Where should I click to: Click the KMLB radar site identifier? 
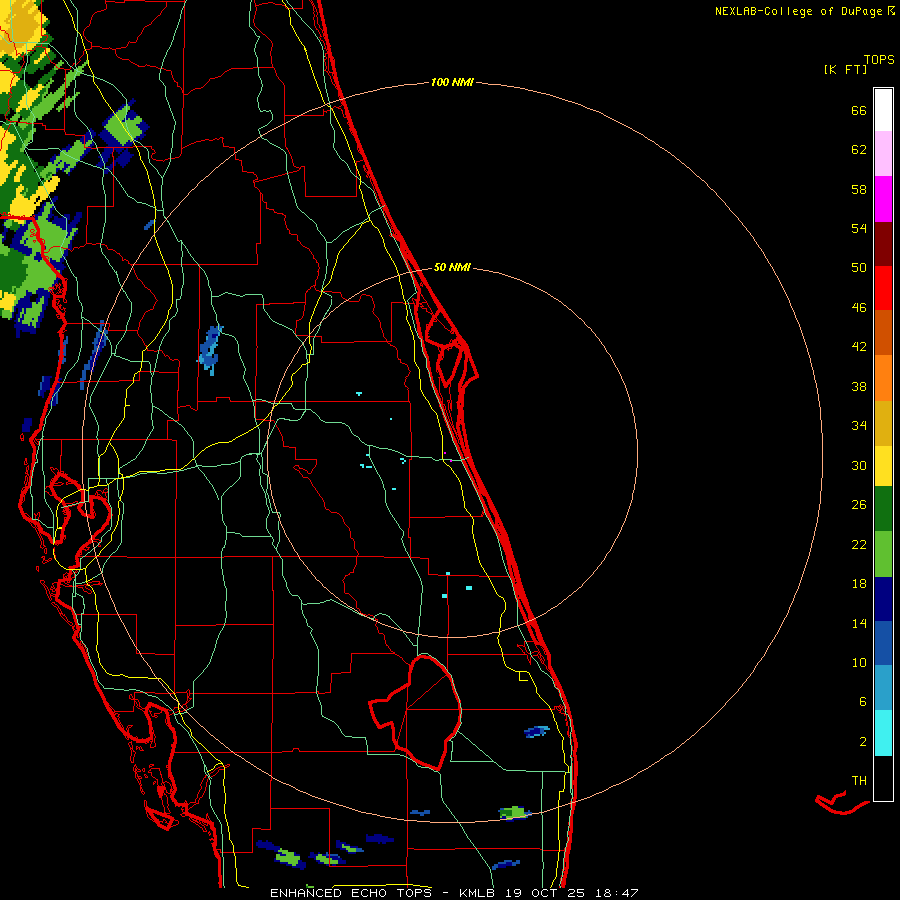coord(477,893)
